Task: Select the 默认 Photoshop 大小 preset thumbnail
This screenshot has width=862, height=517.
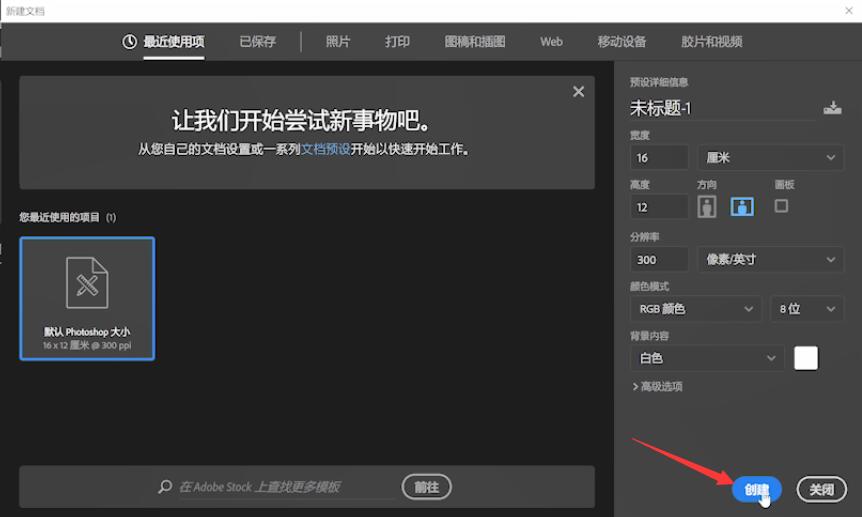Action: 87,299
